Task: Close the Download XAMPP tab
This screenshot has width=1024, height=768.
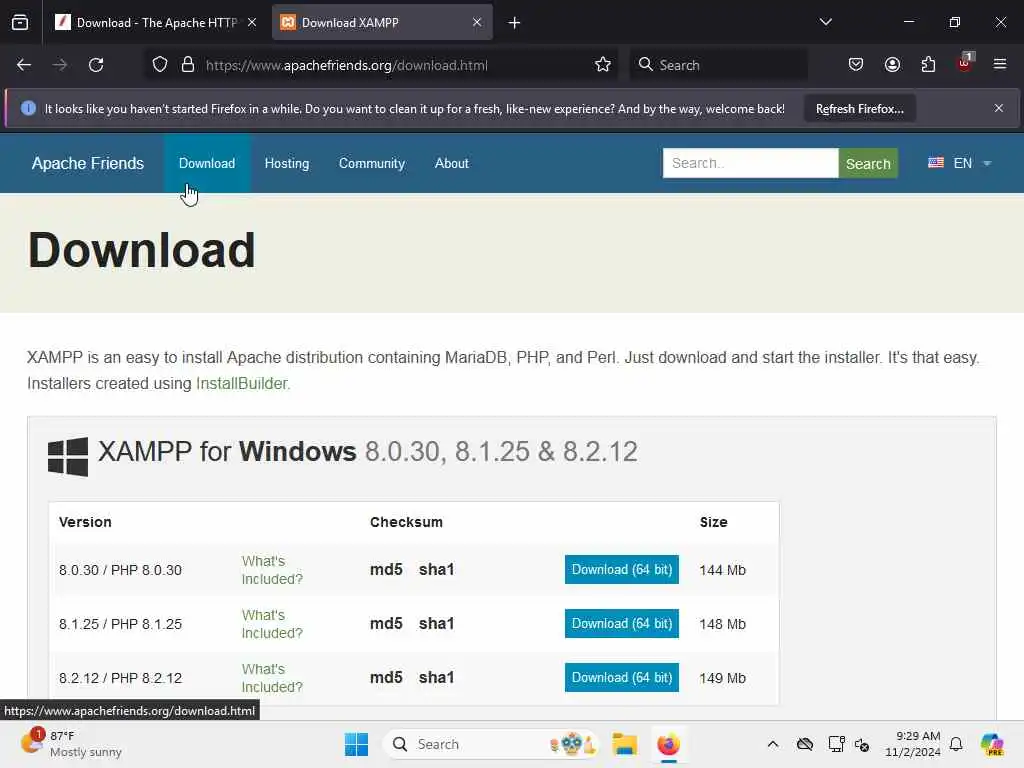Action: 477,22
